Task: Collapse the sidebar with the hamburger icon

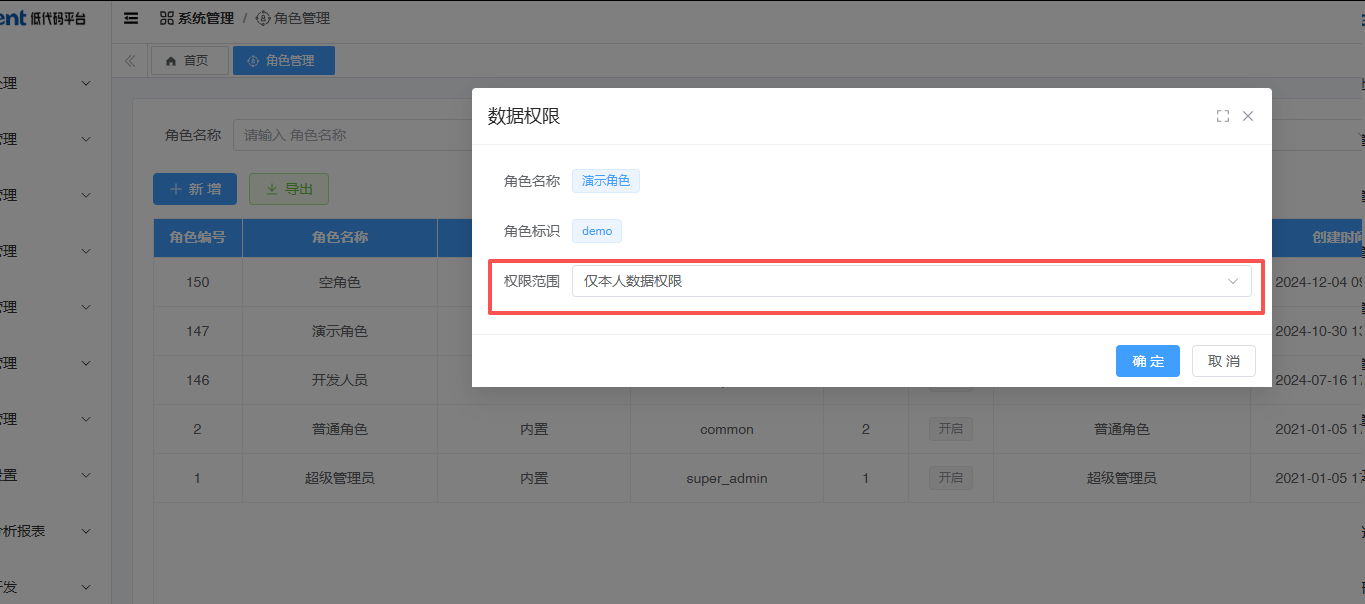Action: pyautogui.click(x=131, y=18)
